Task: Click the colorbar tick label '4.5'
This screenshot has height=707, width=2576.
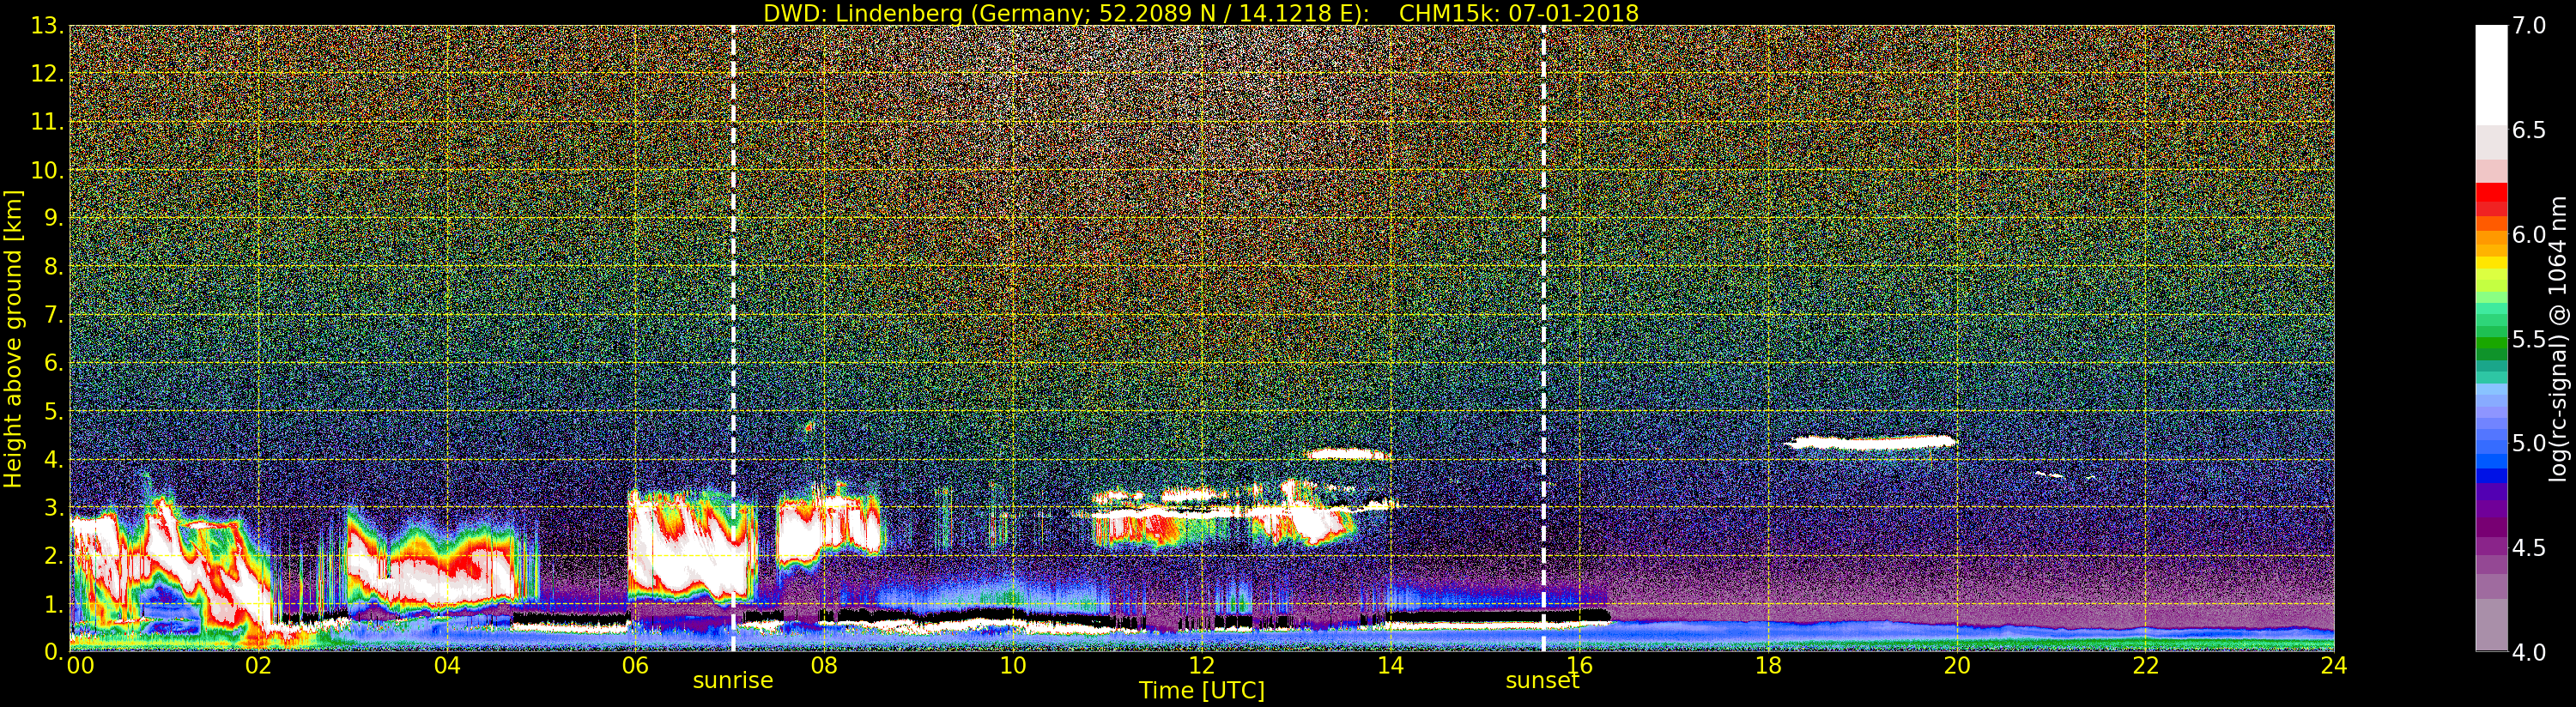Action: (2529, 547)
